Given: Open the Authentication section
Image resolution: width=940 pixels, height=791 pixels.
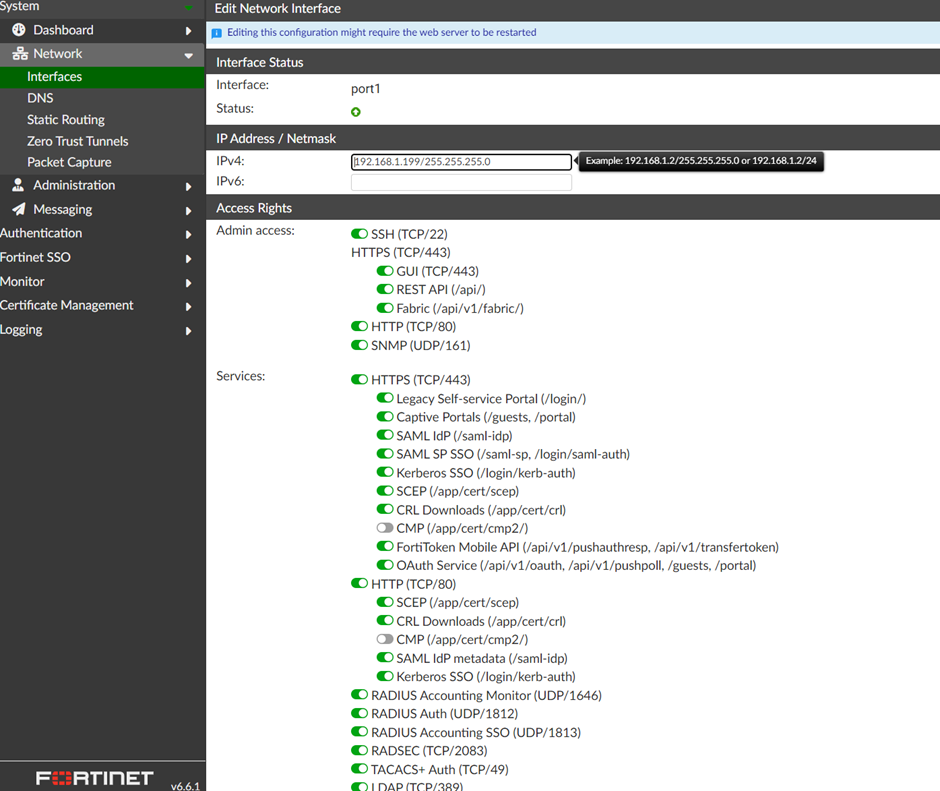Looking at the screenshot, I should tap(41, 233).
